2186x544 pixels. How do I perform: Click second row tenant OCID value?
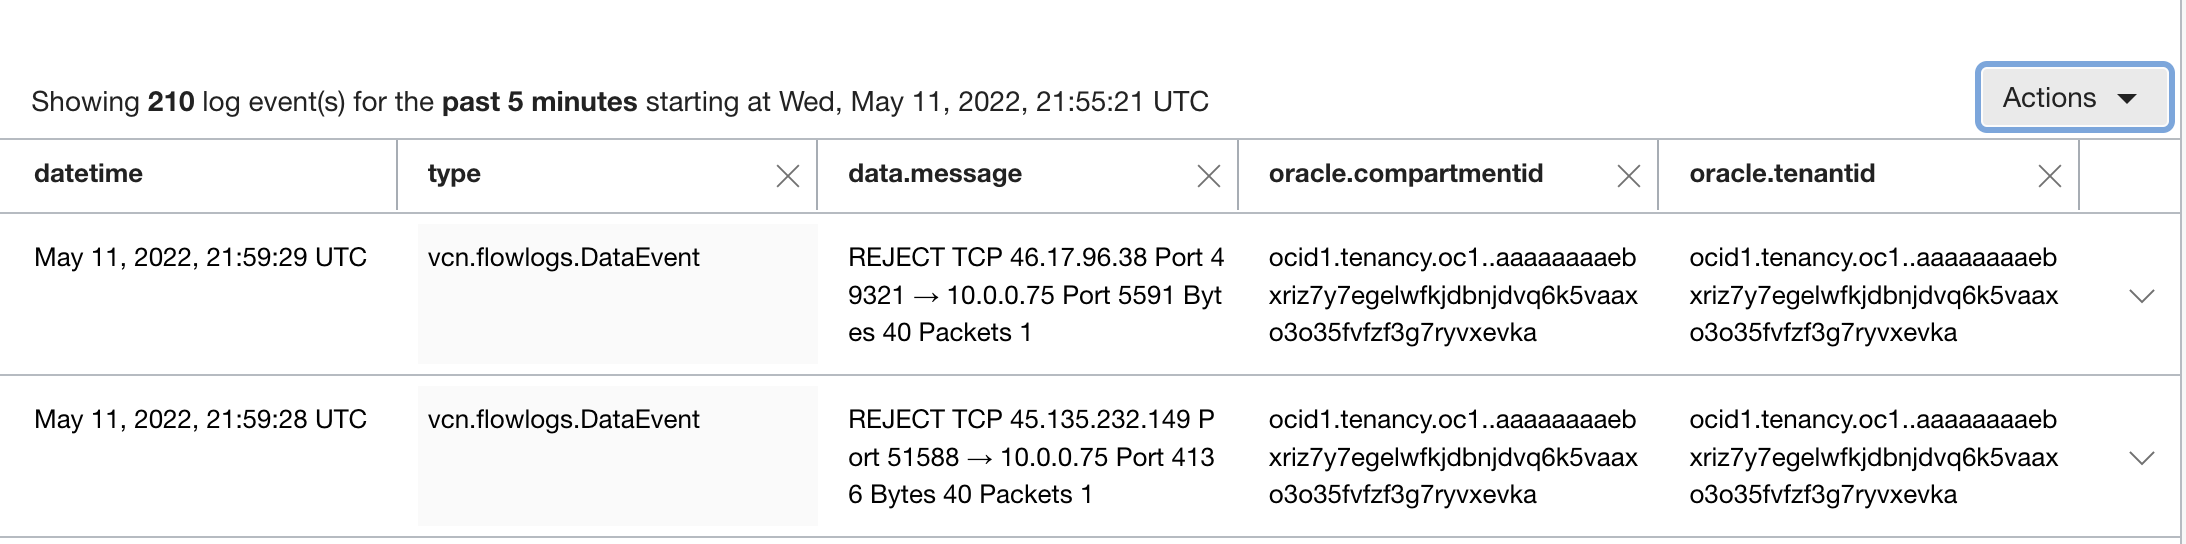pos(1873,457)
